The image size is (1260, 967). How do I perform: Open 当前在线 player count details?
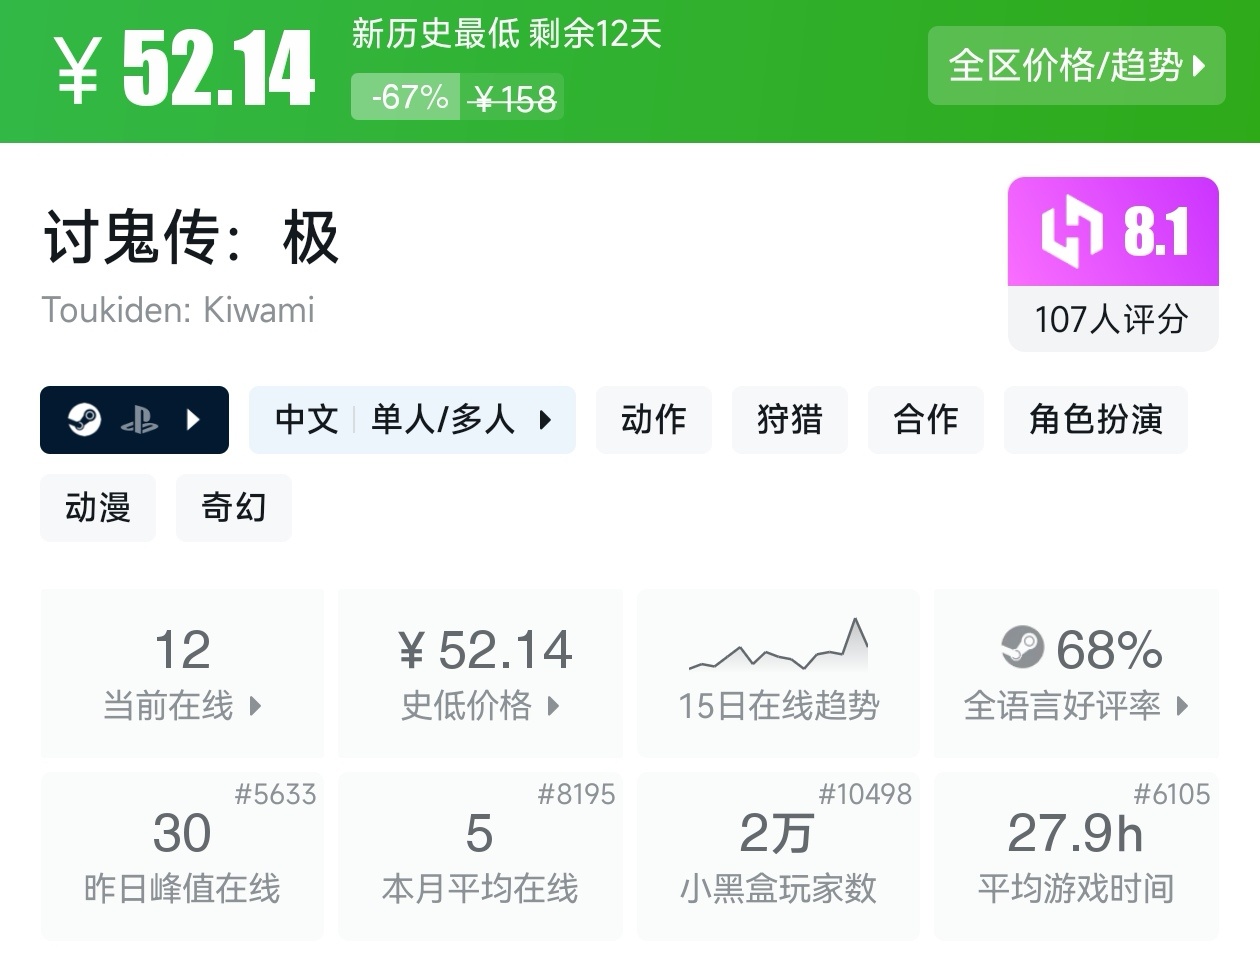(182, 673)
